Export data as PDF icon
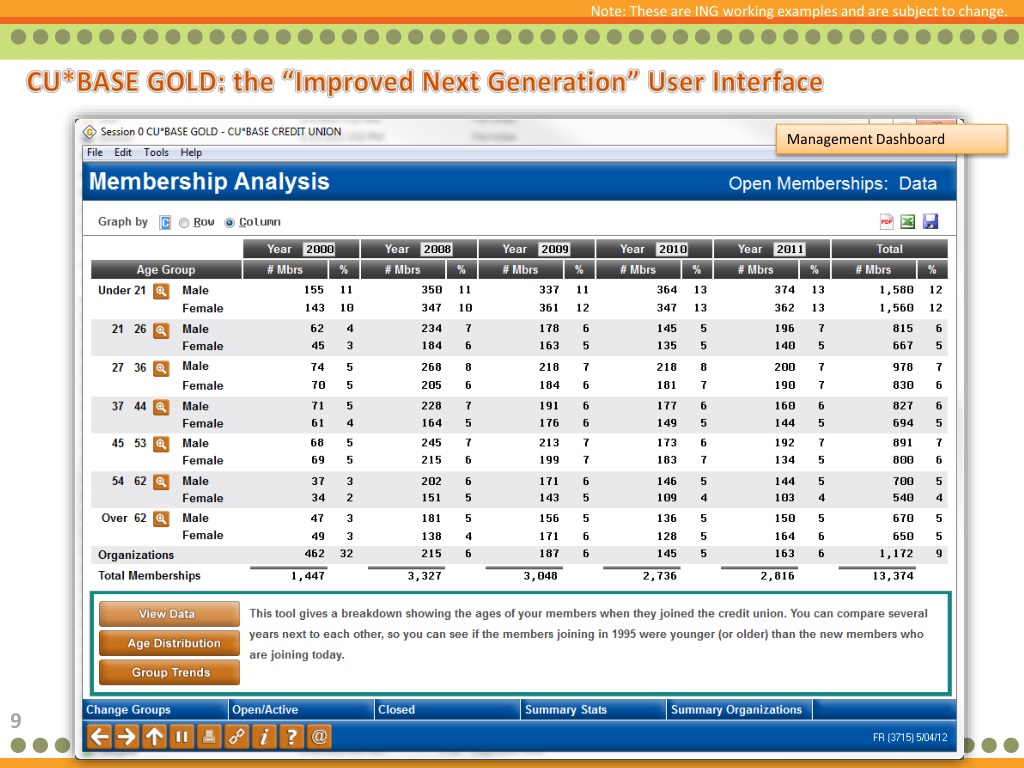Image resolution: width=1024 pixels, height=768 pixels. click(886, 222)
